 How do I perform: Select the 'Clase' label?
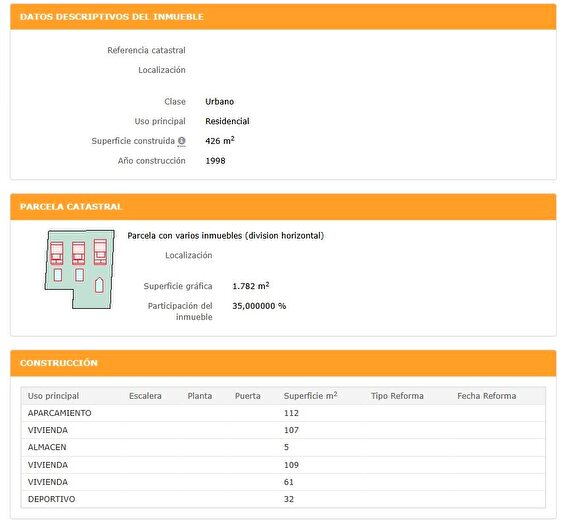pos(175,102)
